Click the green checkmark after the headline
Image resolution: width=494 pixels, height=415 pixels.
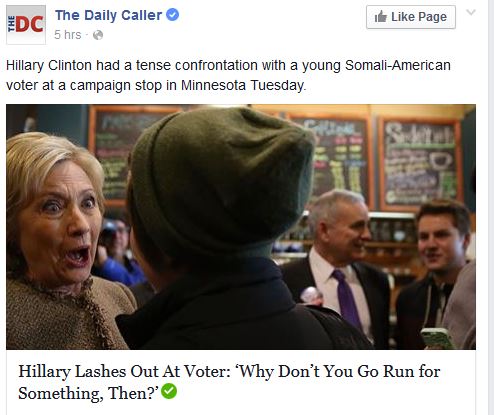click(169, 391)
